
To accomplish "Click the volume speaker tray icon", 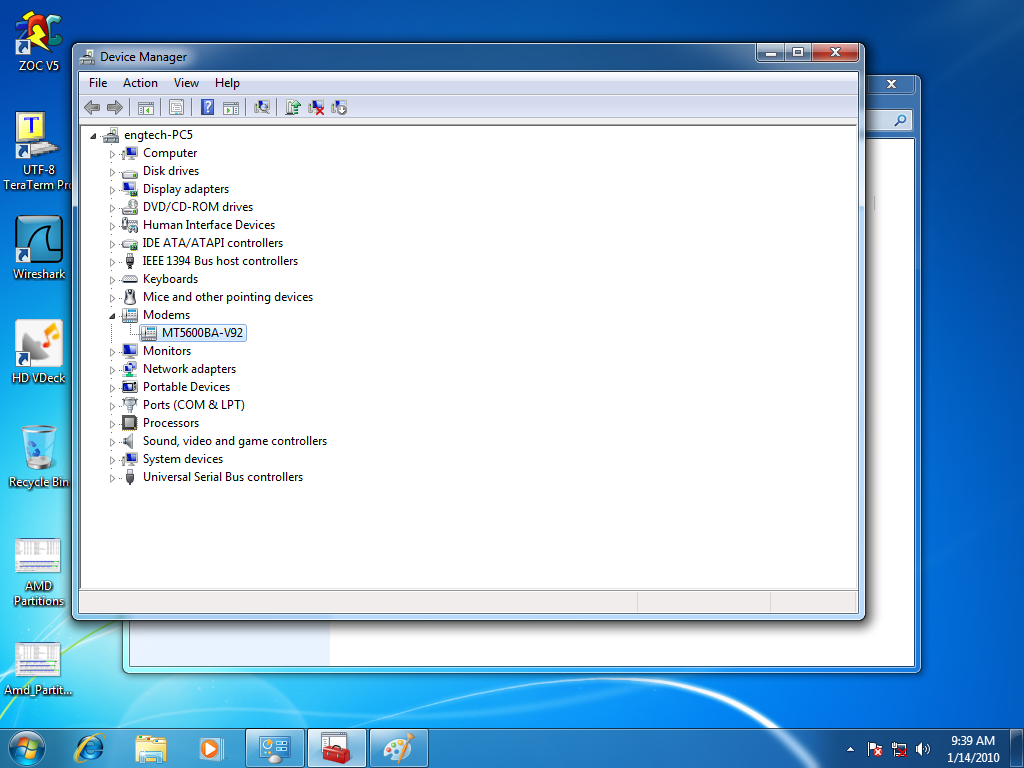I will (922, 748).
